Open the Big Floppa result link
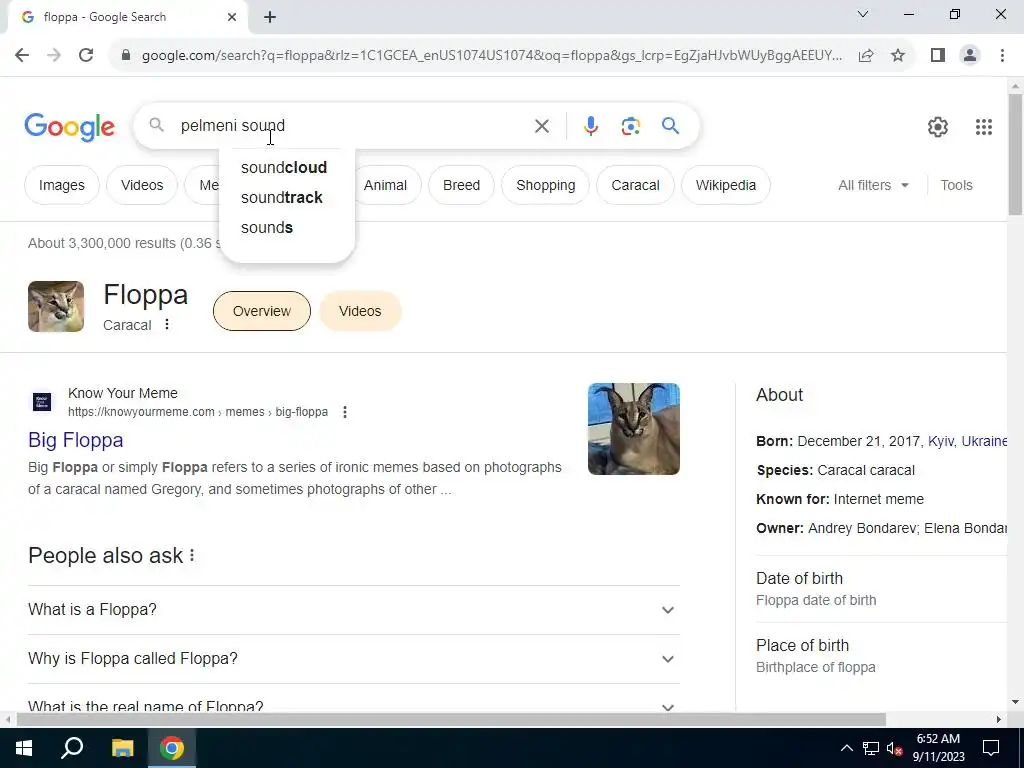1024x768 pixels. tap(76, 440)
